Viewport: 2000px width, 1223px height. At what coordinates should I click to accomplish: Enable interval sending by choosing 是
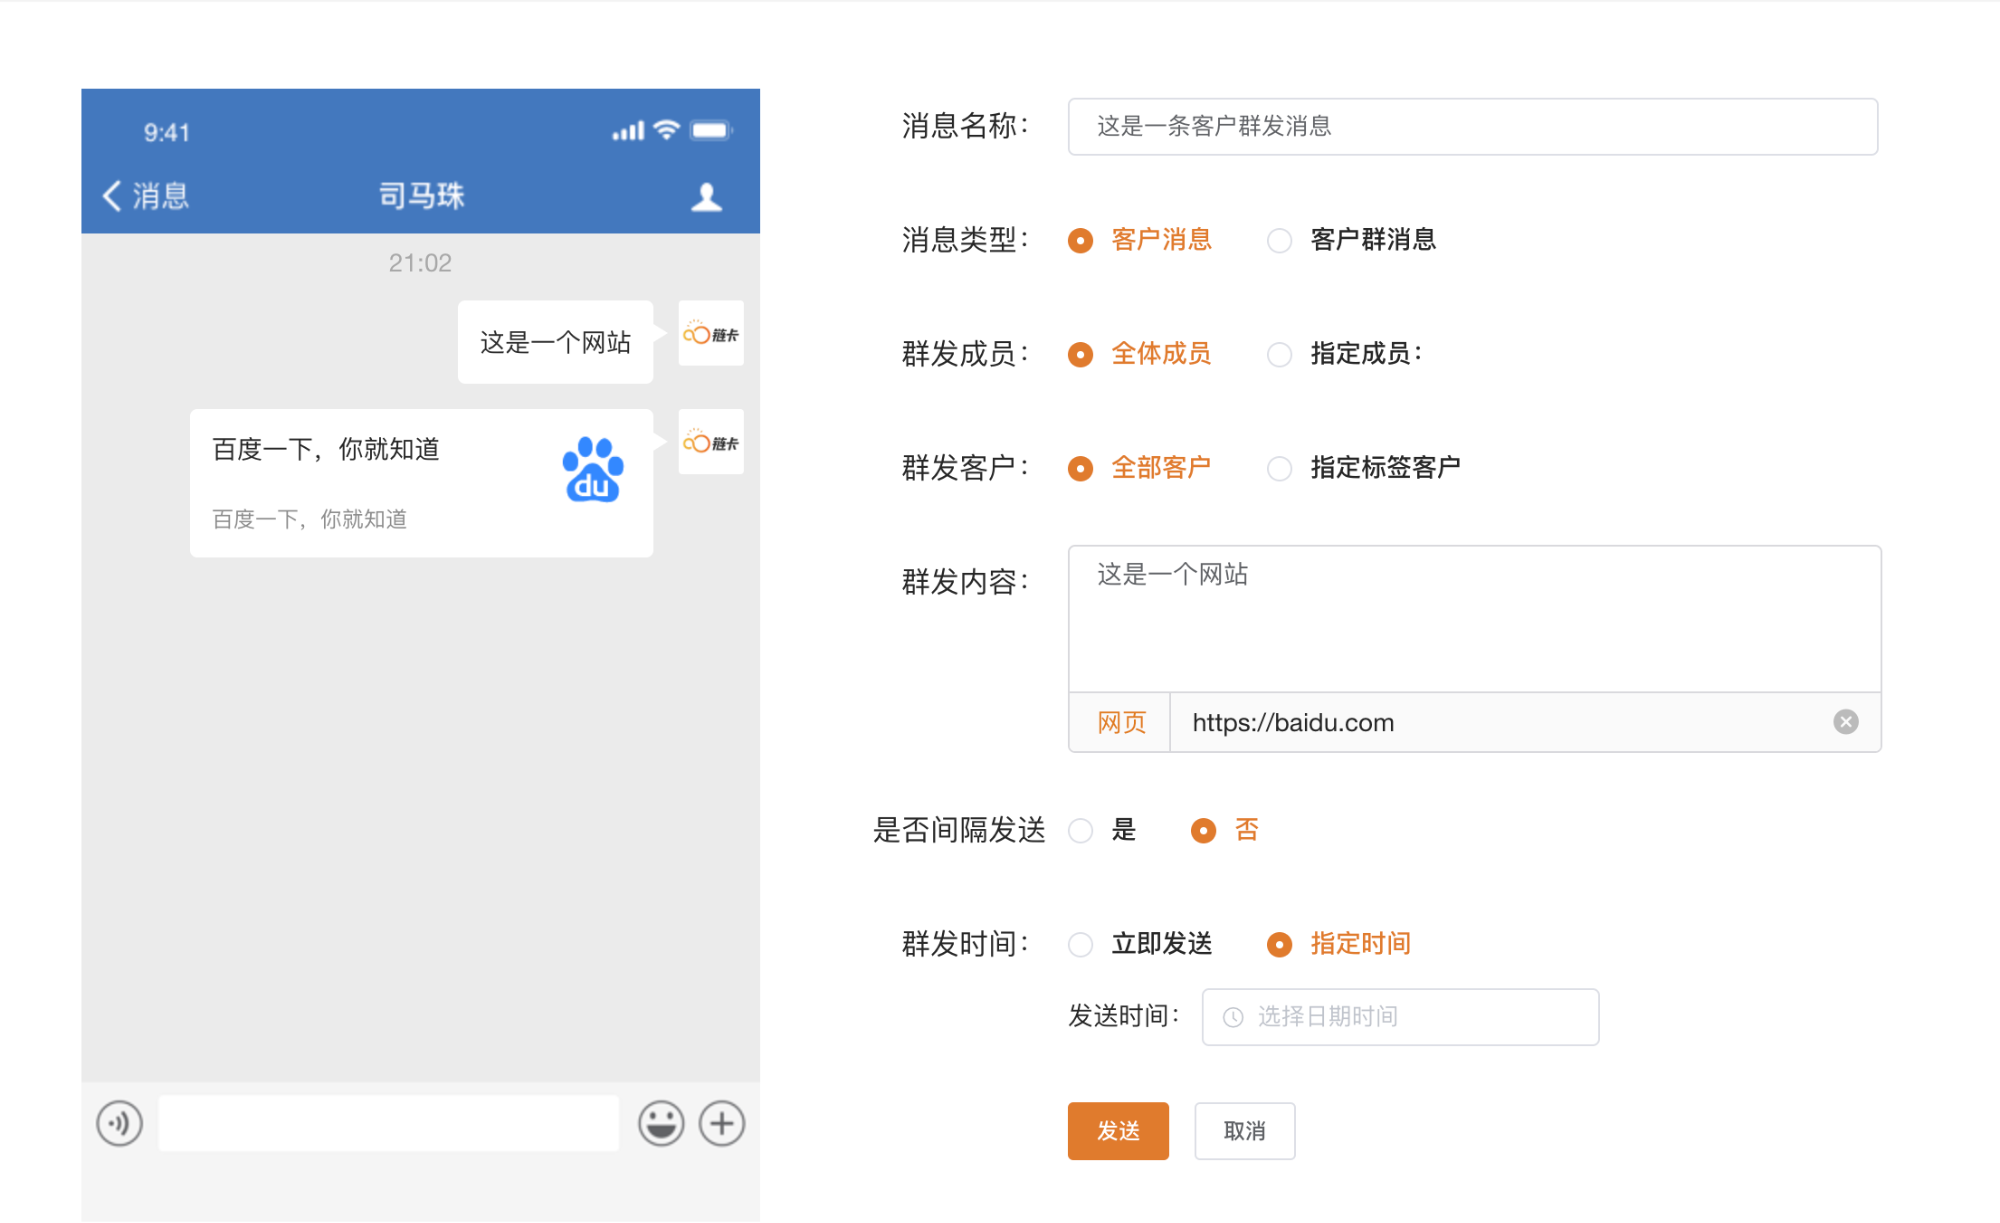pyautogui.click(x=1081, y=831)
